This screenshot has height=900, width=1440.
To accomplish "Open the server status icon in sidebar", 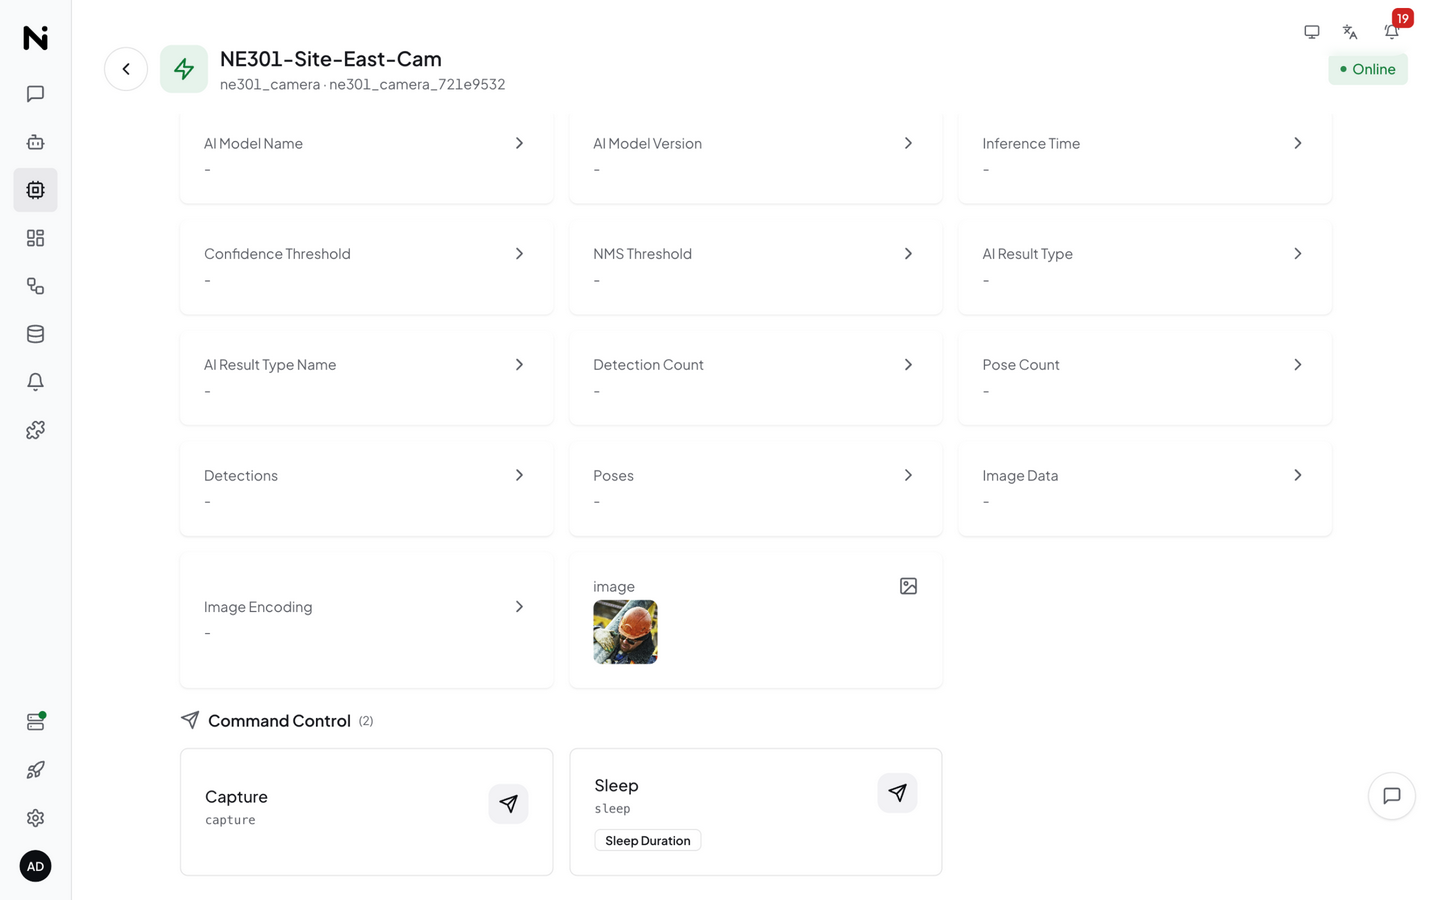I will (35, 722).
